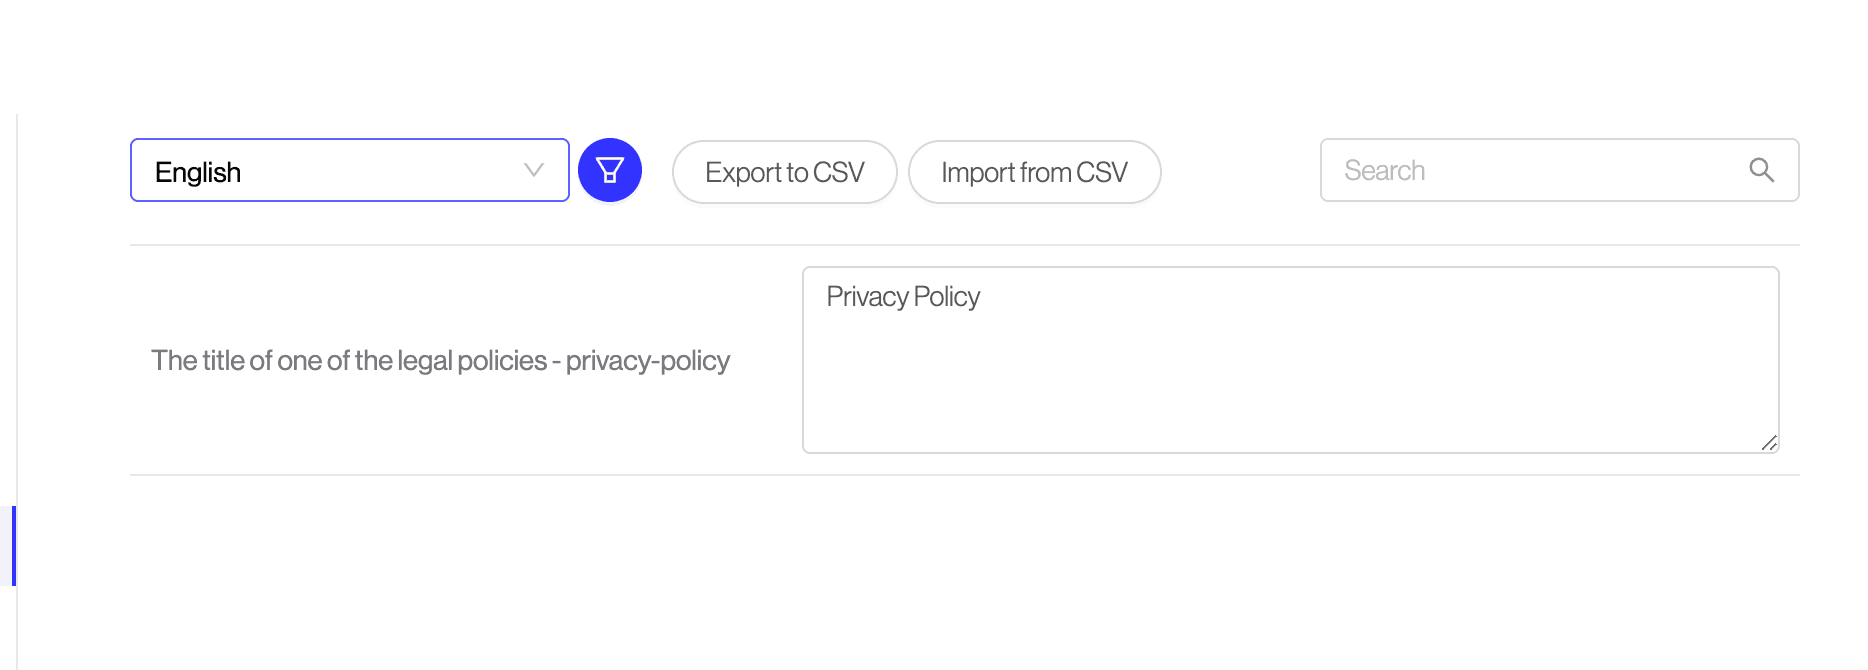Toggle filtering with the round funnel button

click(x=610, y=170)
